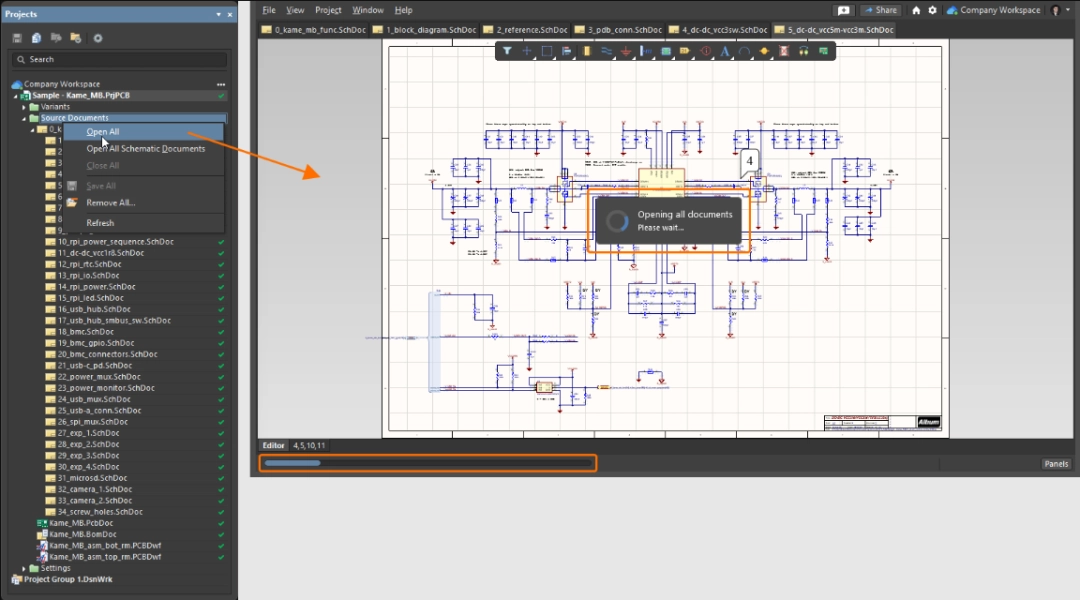This screenshot has width=1080, height=600.
Task: Click the Place Bus toolbar icon
Action: pos(605,50)
